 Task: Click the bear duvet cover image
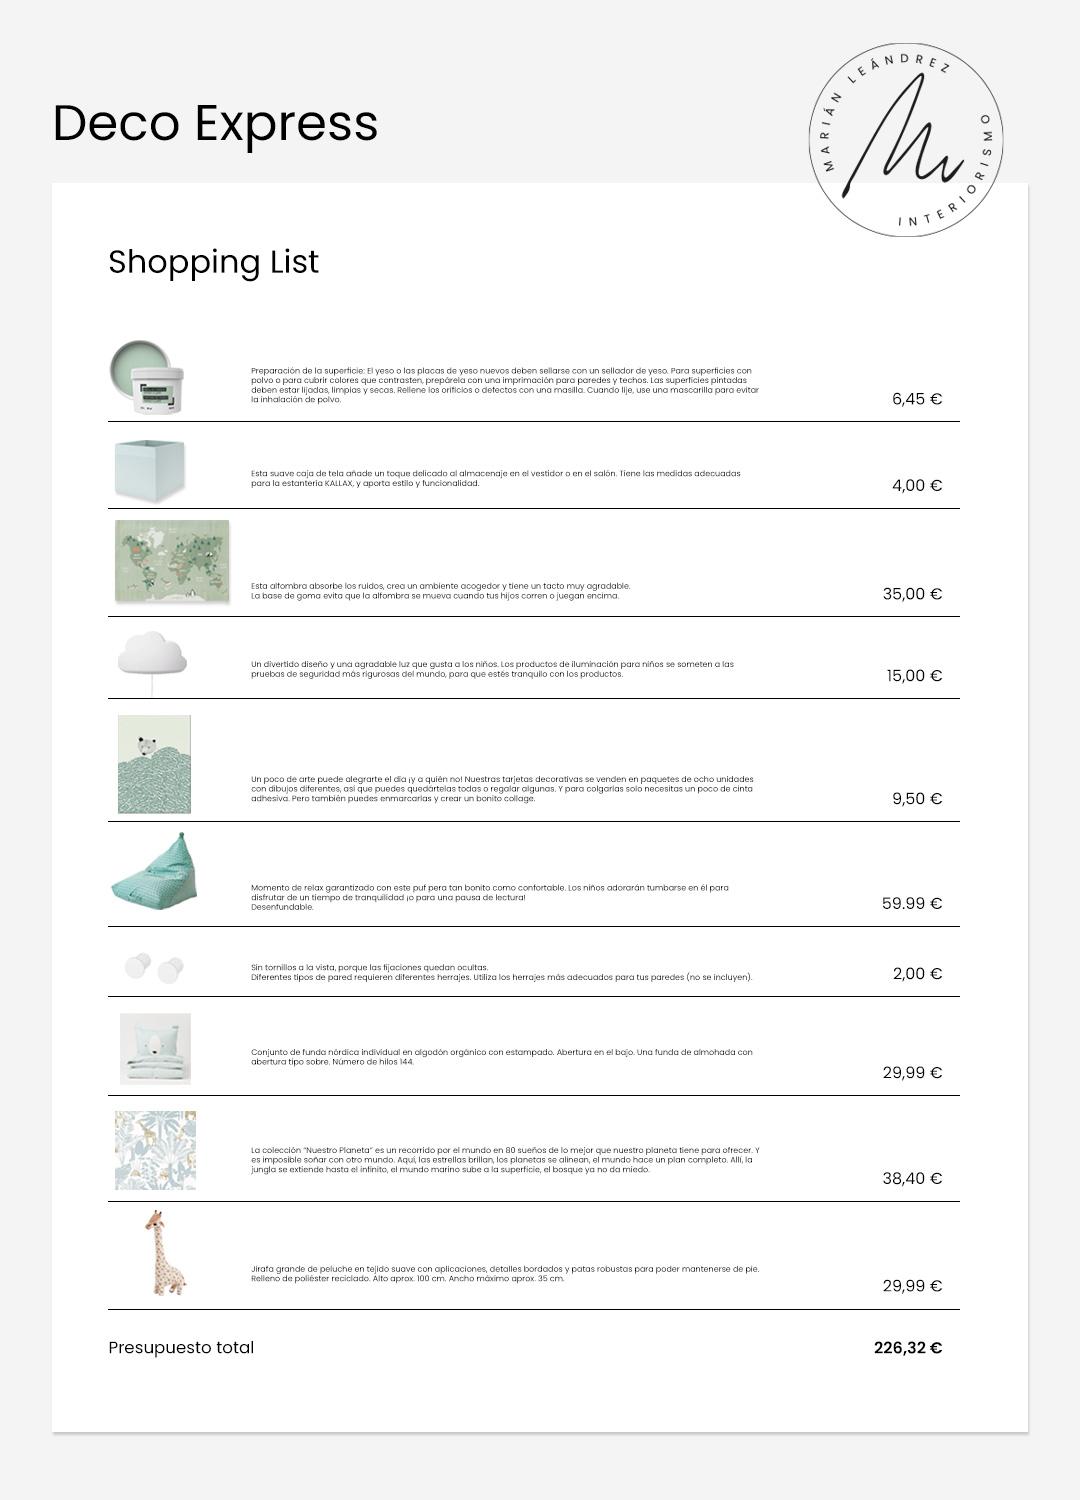pos(155,1048)
